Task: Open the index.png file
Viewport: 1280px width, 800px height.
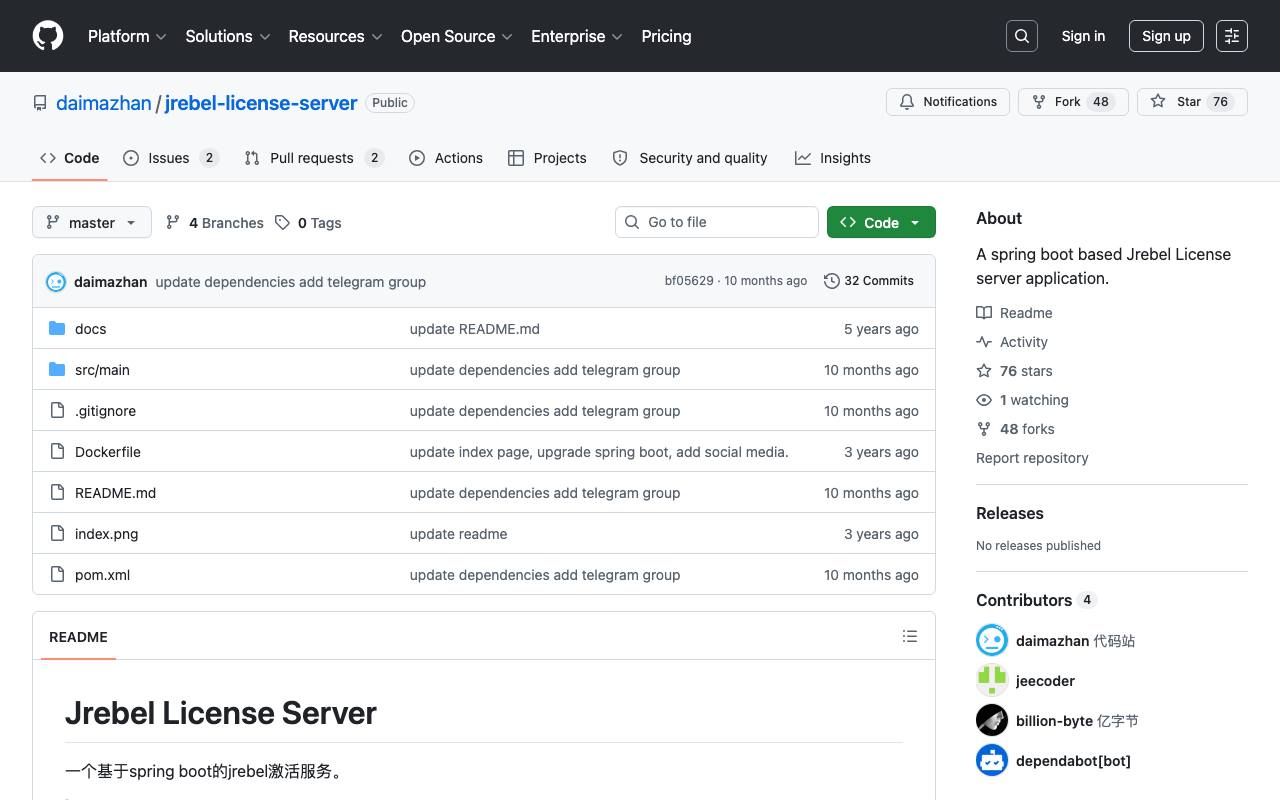Action: tap(106, 534)
